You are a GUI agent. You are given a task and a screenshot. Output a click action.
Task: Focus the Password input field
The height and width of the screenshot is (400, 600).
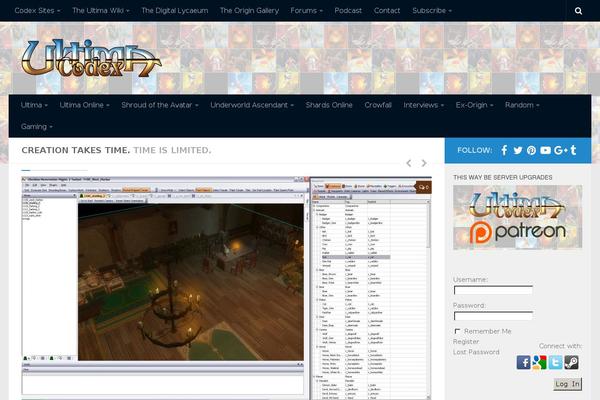tap(493, 316)
